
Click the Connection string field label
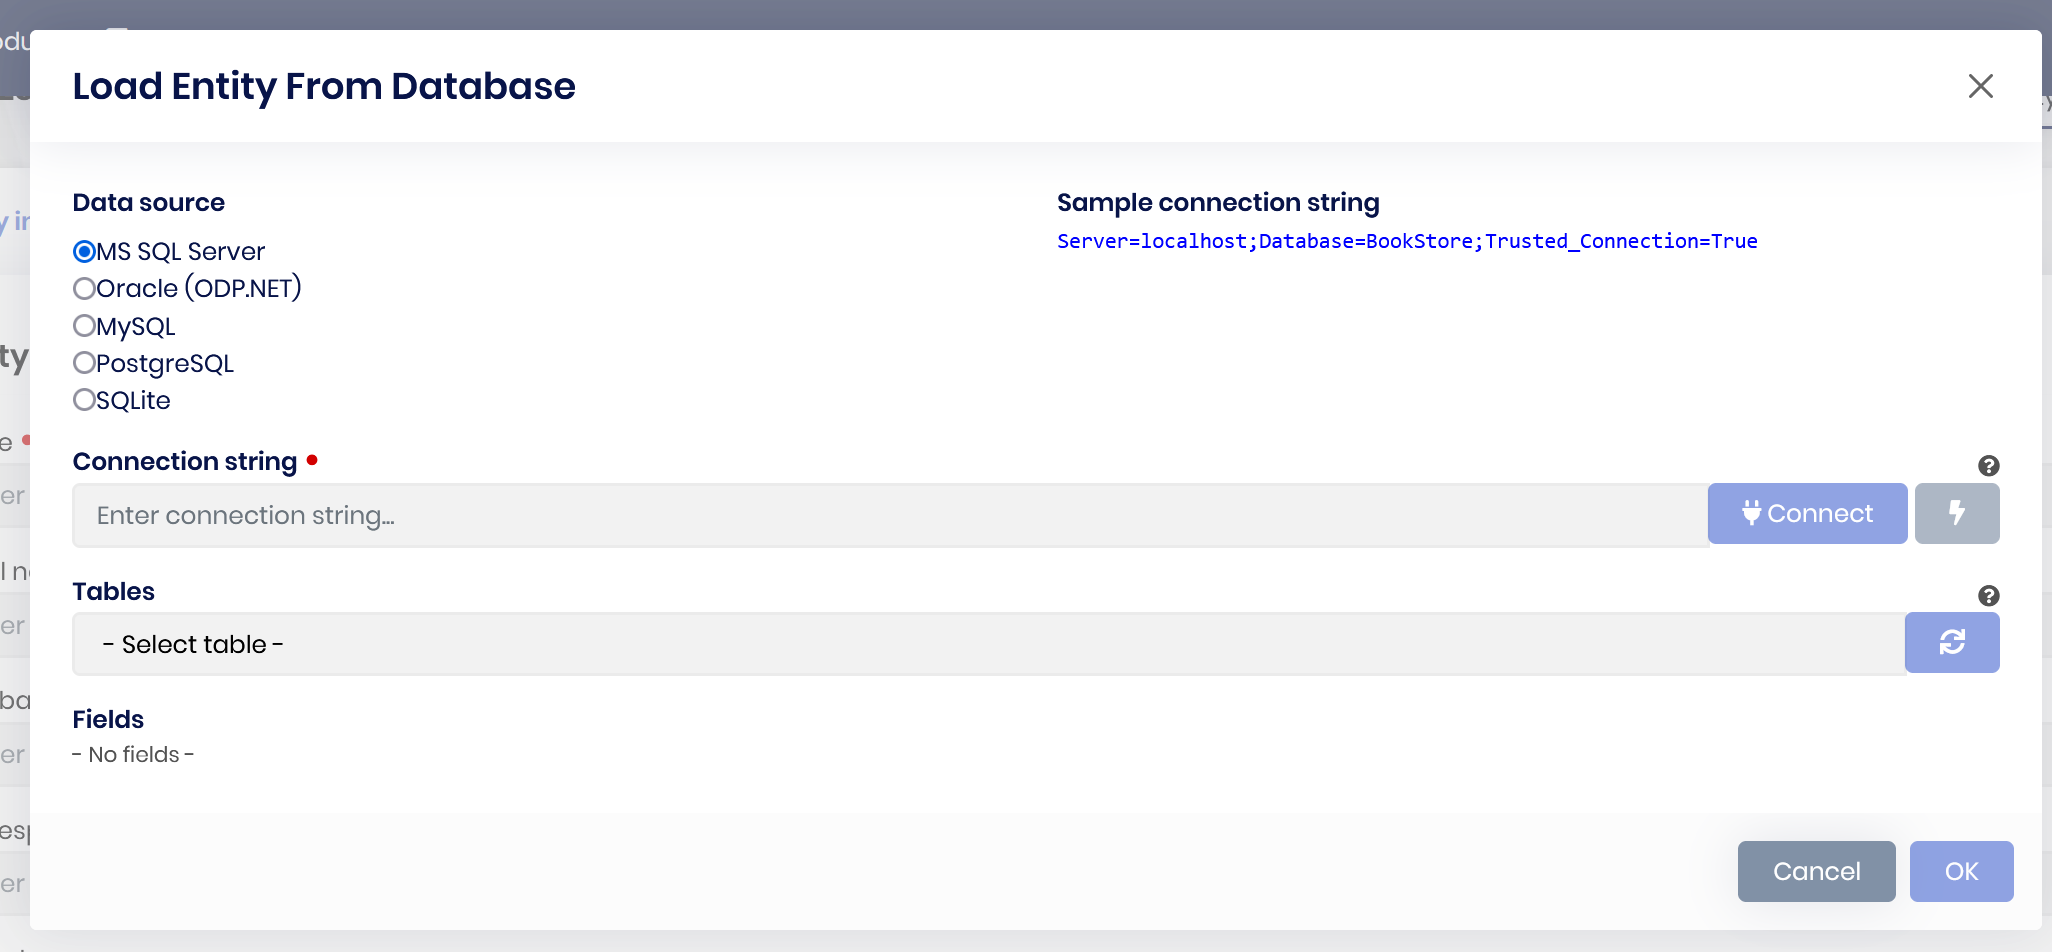click(x=185, y=461)
